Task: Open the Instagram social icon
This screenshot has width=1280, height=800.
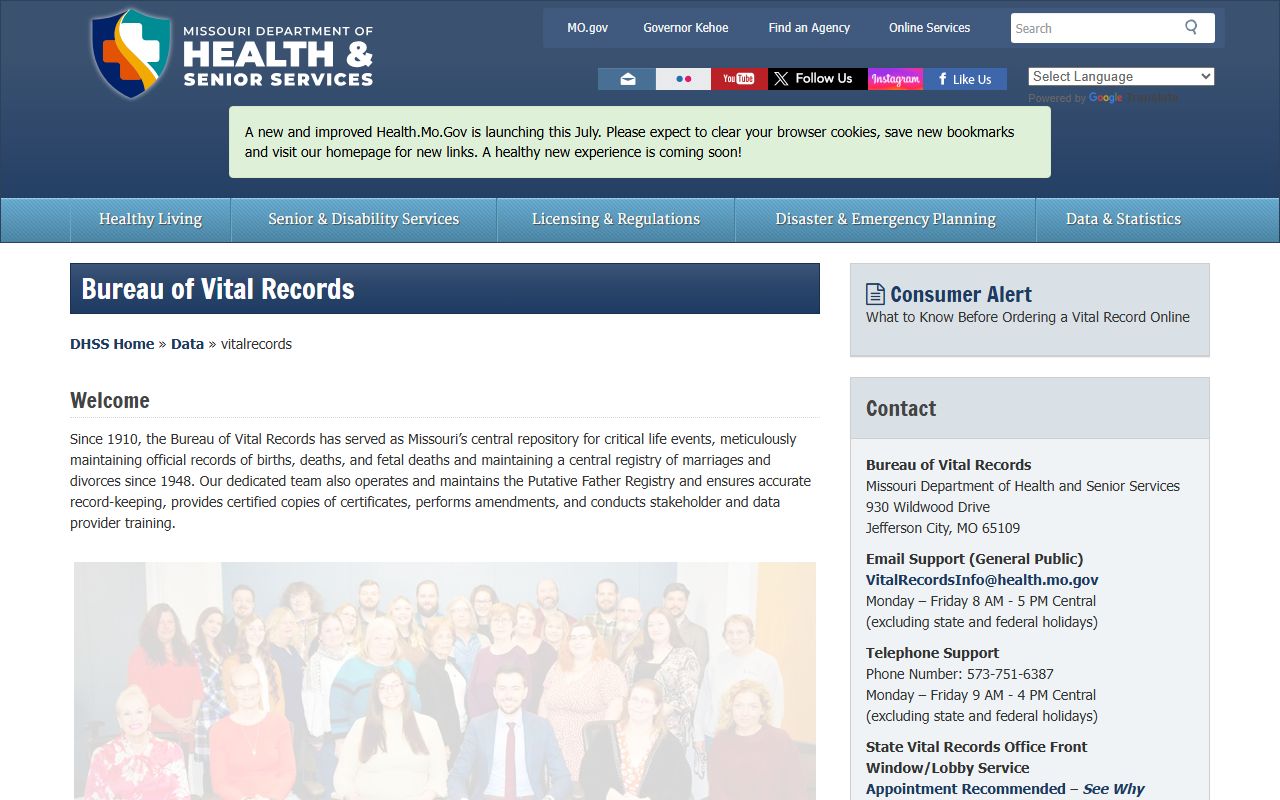Action: pyautogui.click(x=895, y=79)
